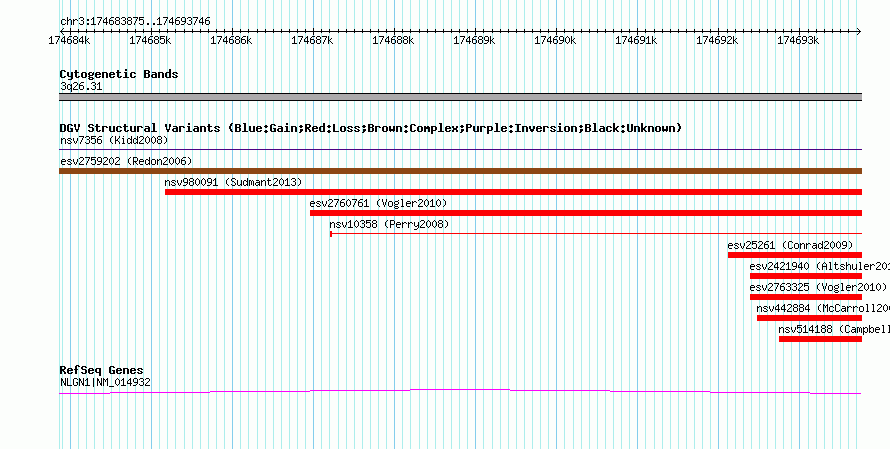
Task: Click the chr3:174683875..174693746 region label
Action: coord(135,22)
